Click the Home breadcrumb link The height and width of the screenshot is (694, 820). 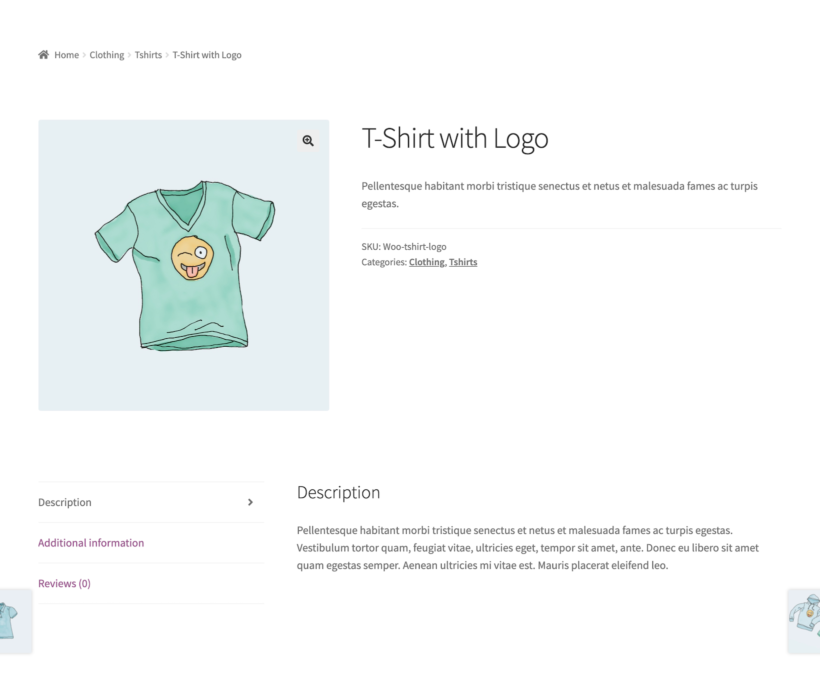click(66, 55)
